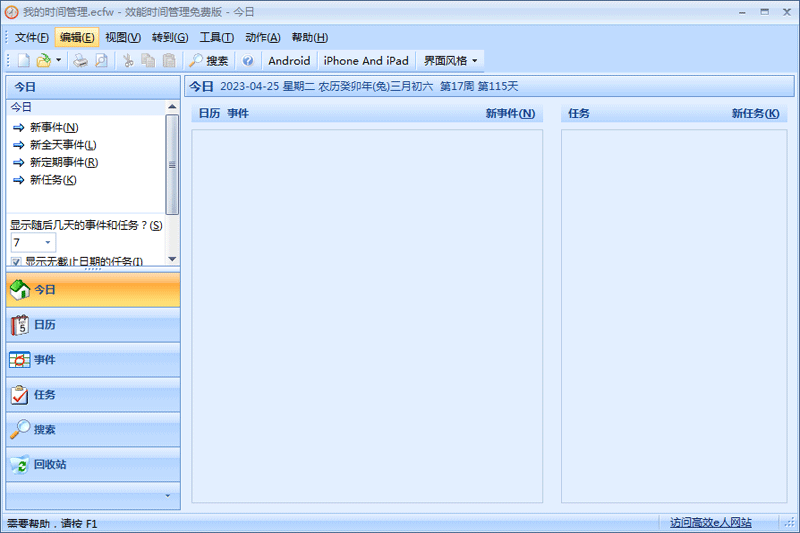
Task: Click the window resize grip in status bar
Action: [x=790, y=522]
